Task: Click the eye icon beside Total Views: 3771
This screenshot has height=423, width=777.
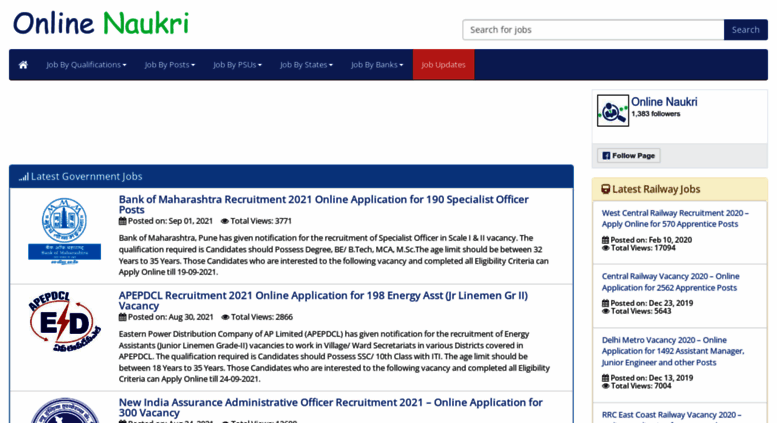Action: coord(224,221)
